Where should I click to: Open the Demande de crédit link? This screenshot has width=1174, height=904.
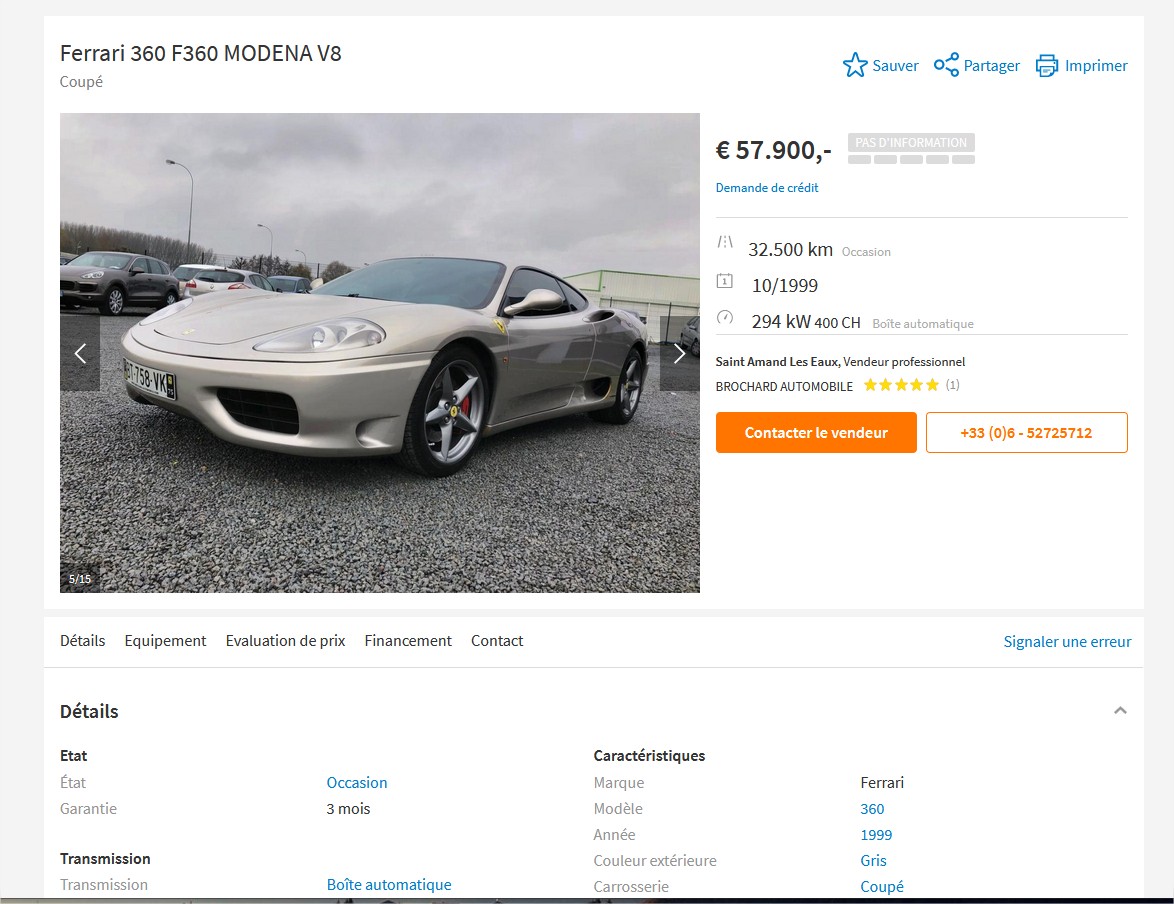pyautogui.click(x=767, y=188)
